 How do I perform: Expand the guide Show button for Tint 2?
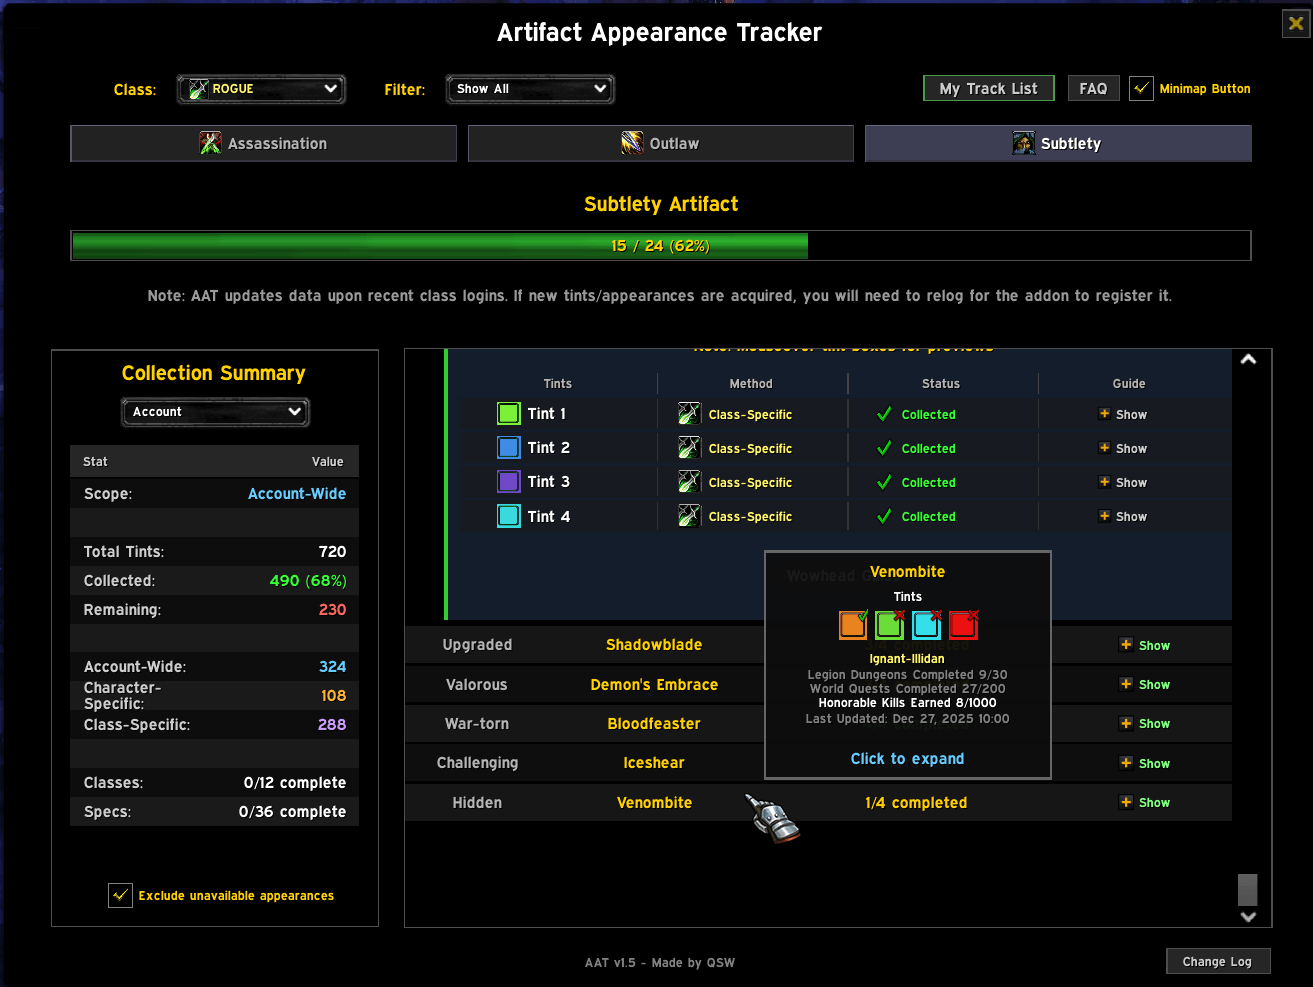click(x=1123, y=448)
